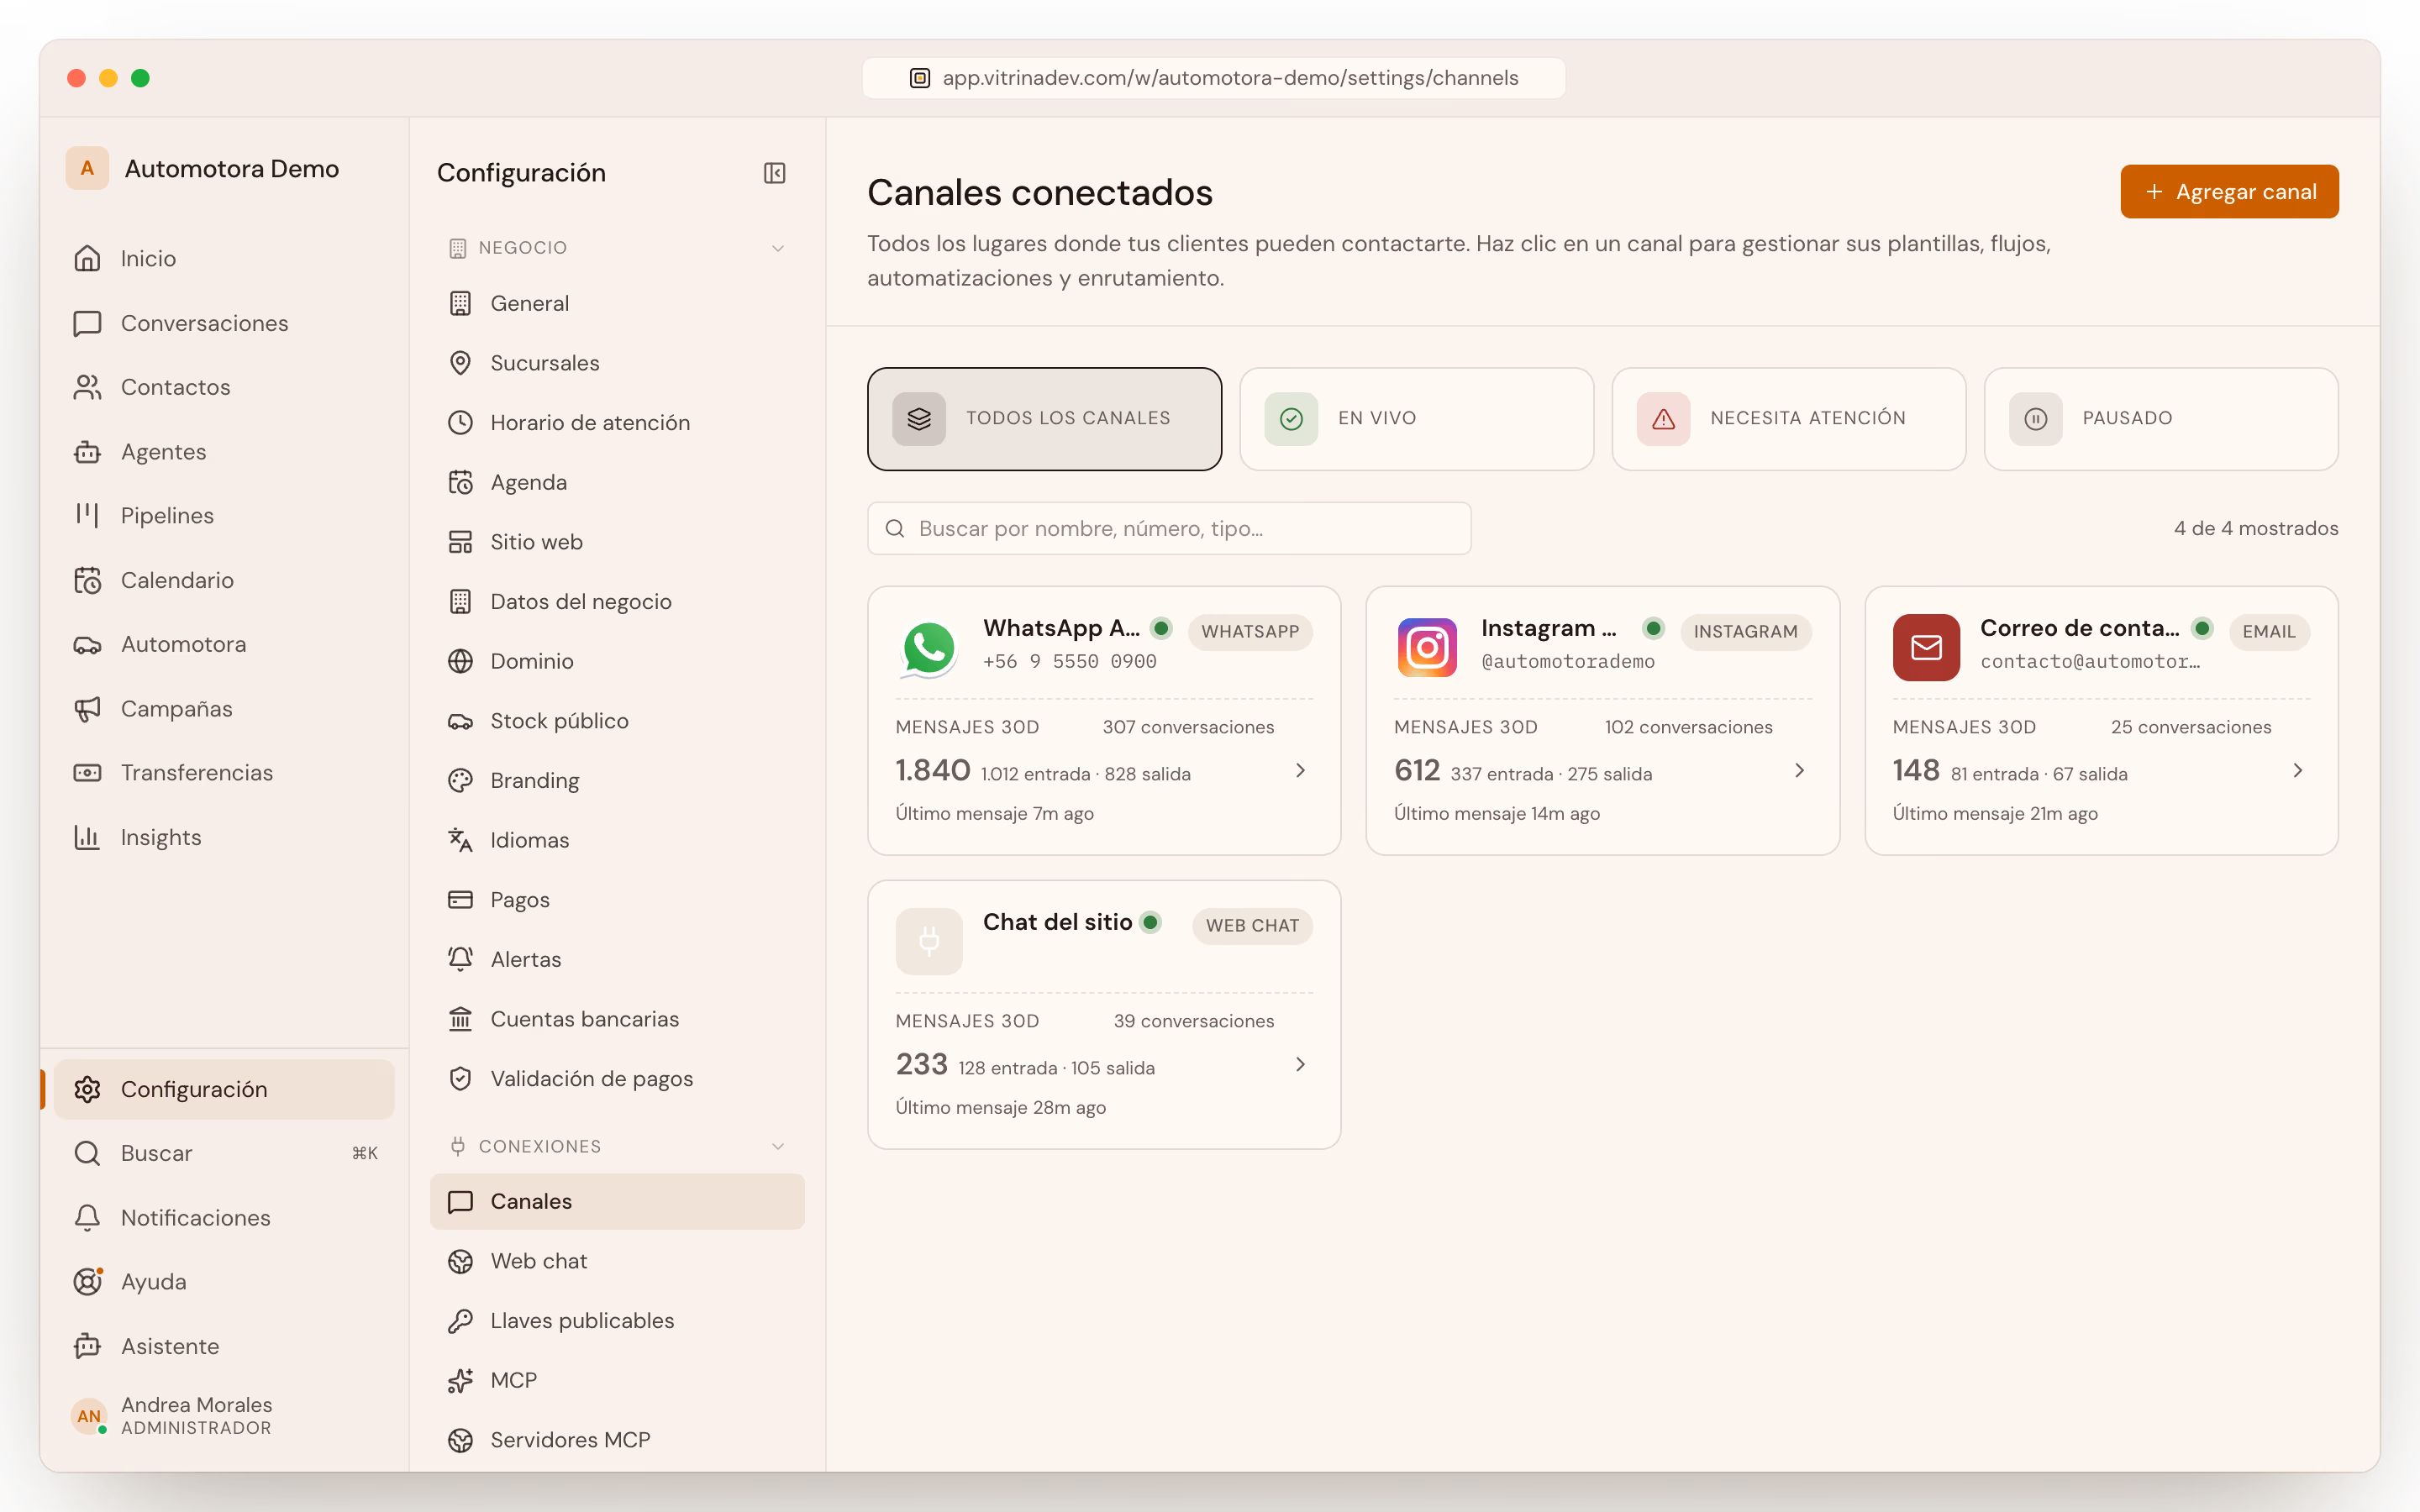
Task: Select Web chat under Conexiones
Action: tap(617, 1261)
